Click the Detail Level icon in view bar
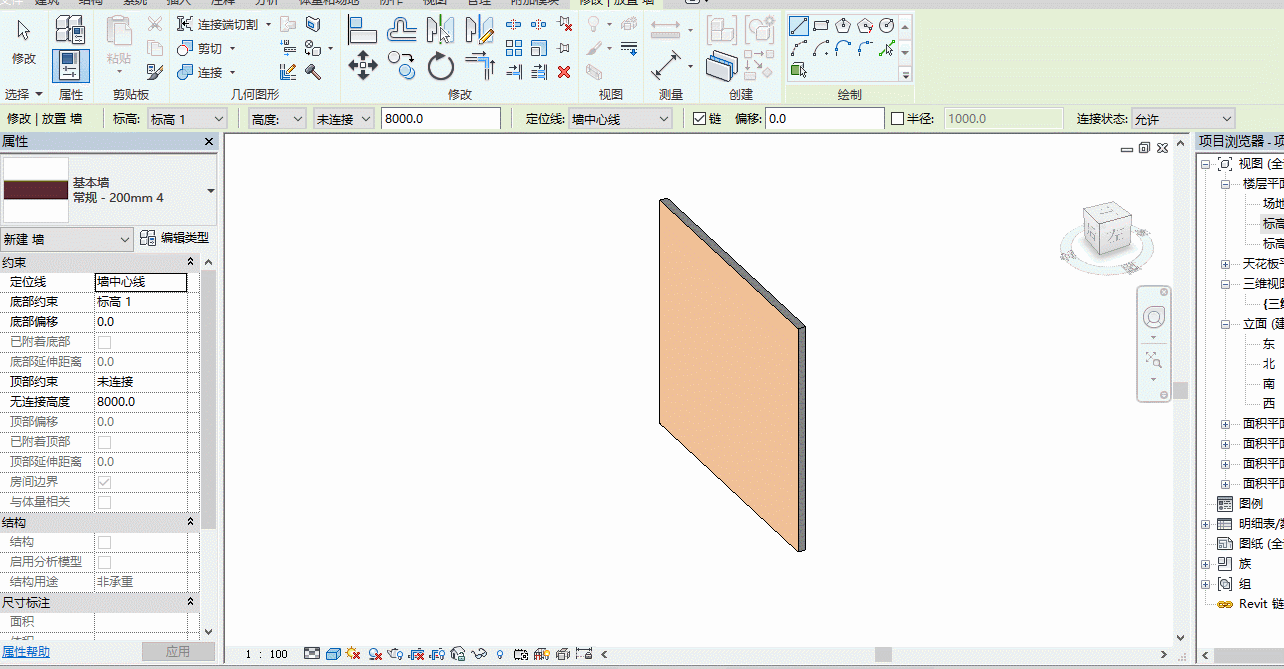This screenshot has height=669, width=1284. click(x=312, y=654)
